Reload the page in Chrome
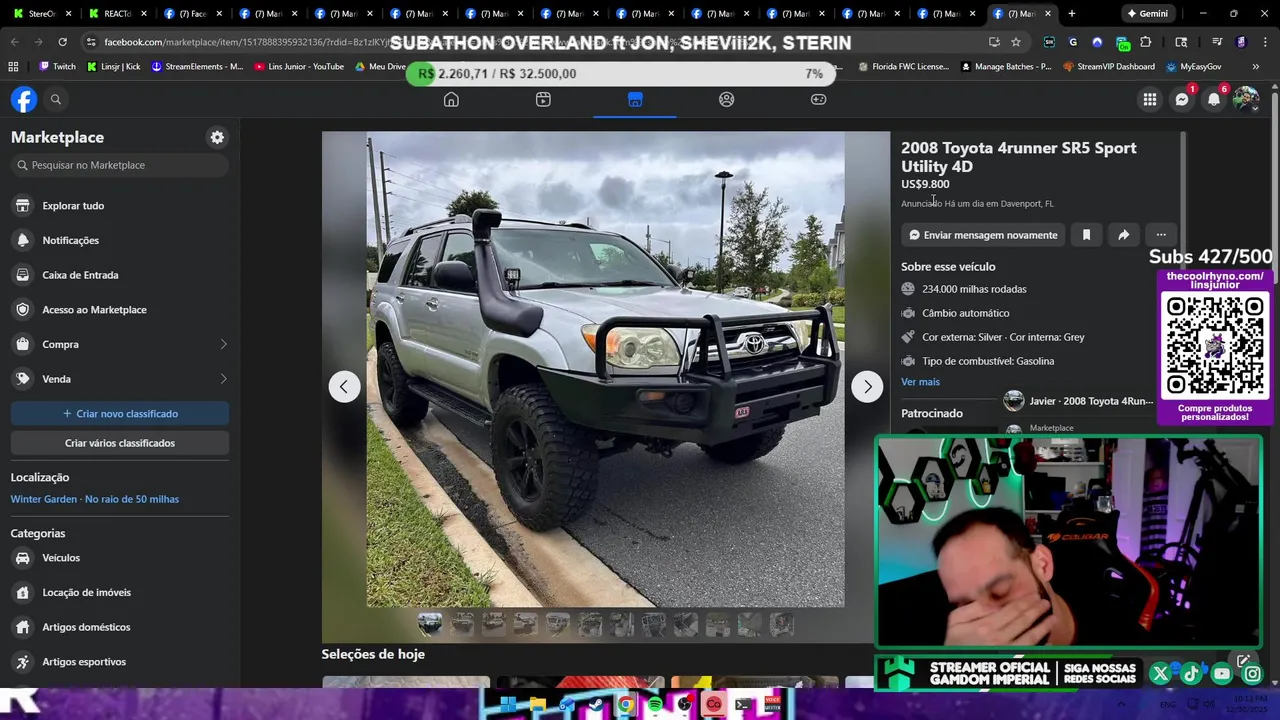The width and height of the screenshot is (1280, 720). (x=62, y=42)
